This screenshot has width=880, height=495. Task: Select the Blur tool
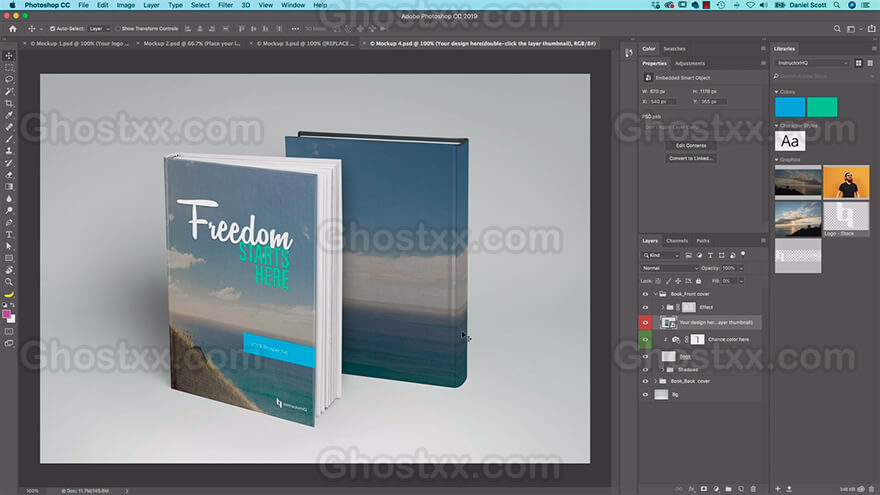pyautogui.click(x=9, y=198)
